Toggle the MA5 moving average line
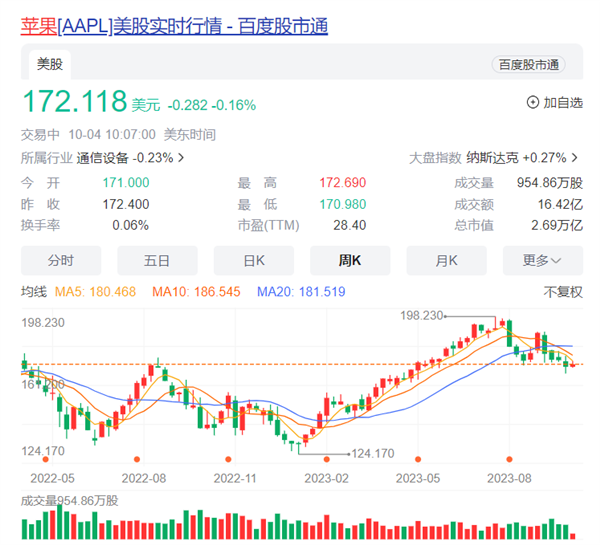 [x=103, y=292]
